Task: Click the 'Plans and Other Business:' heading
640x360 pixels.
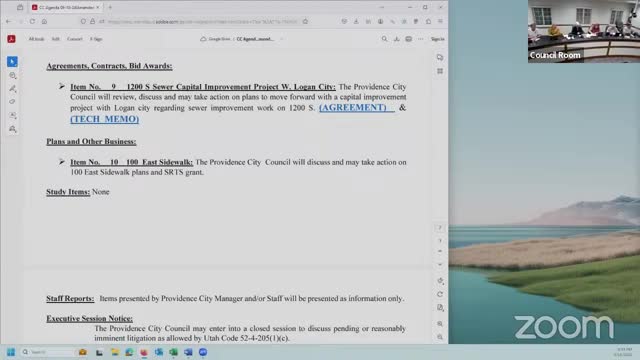Action: tap(91, 141)
